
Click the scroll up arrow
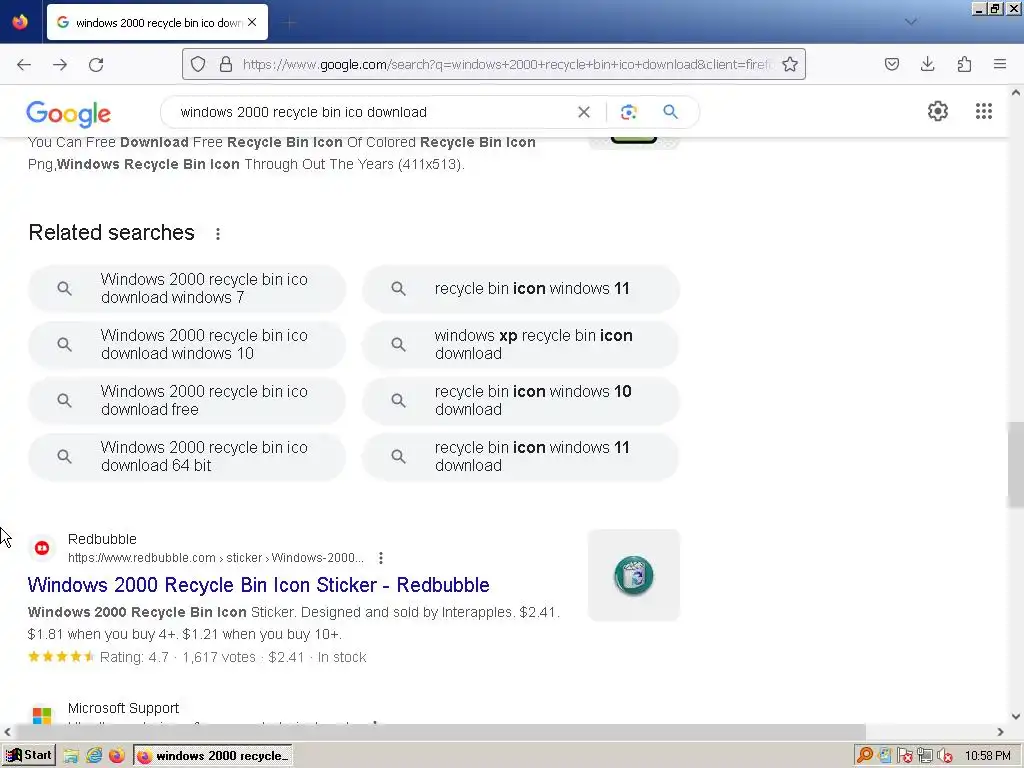coord(1016,93)
